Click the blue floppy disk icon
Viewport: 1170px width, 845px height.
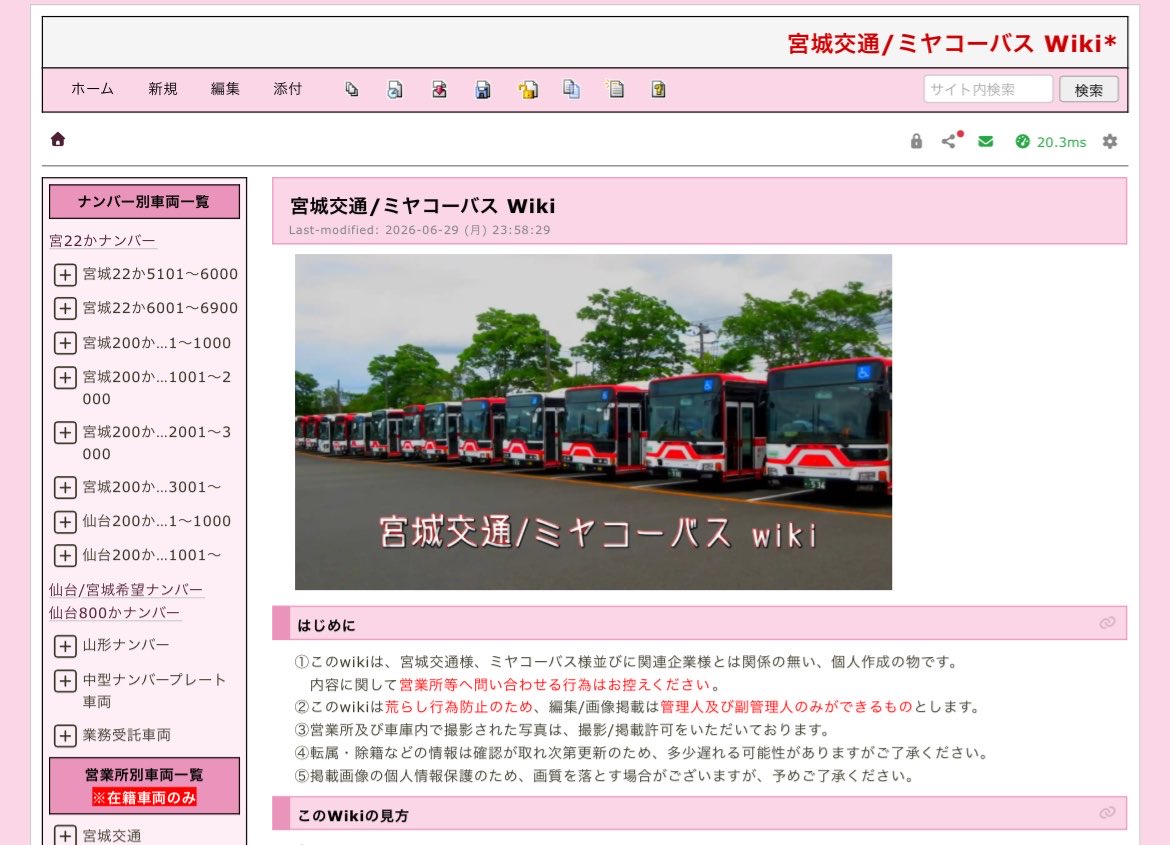tap(483, 90)
